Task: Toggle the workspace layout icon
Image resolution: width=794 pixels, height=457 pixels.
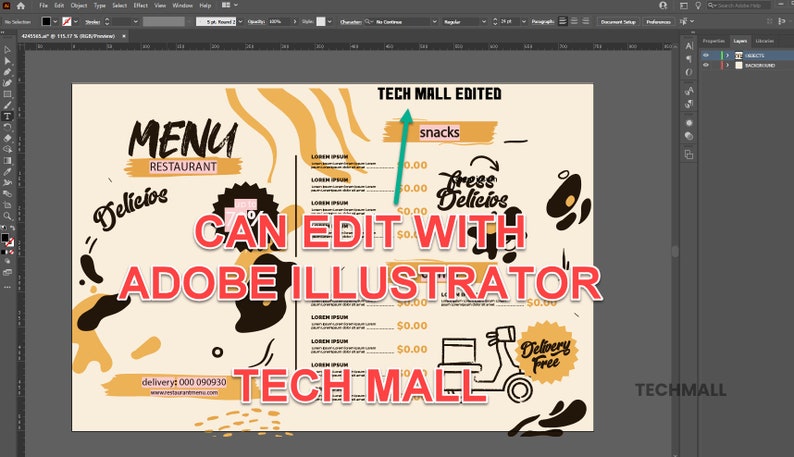Action: point(684,6)
